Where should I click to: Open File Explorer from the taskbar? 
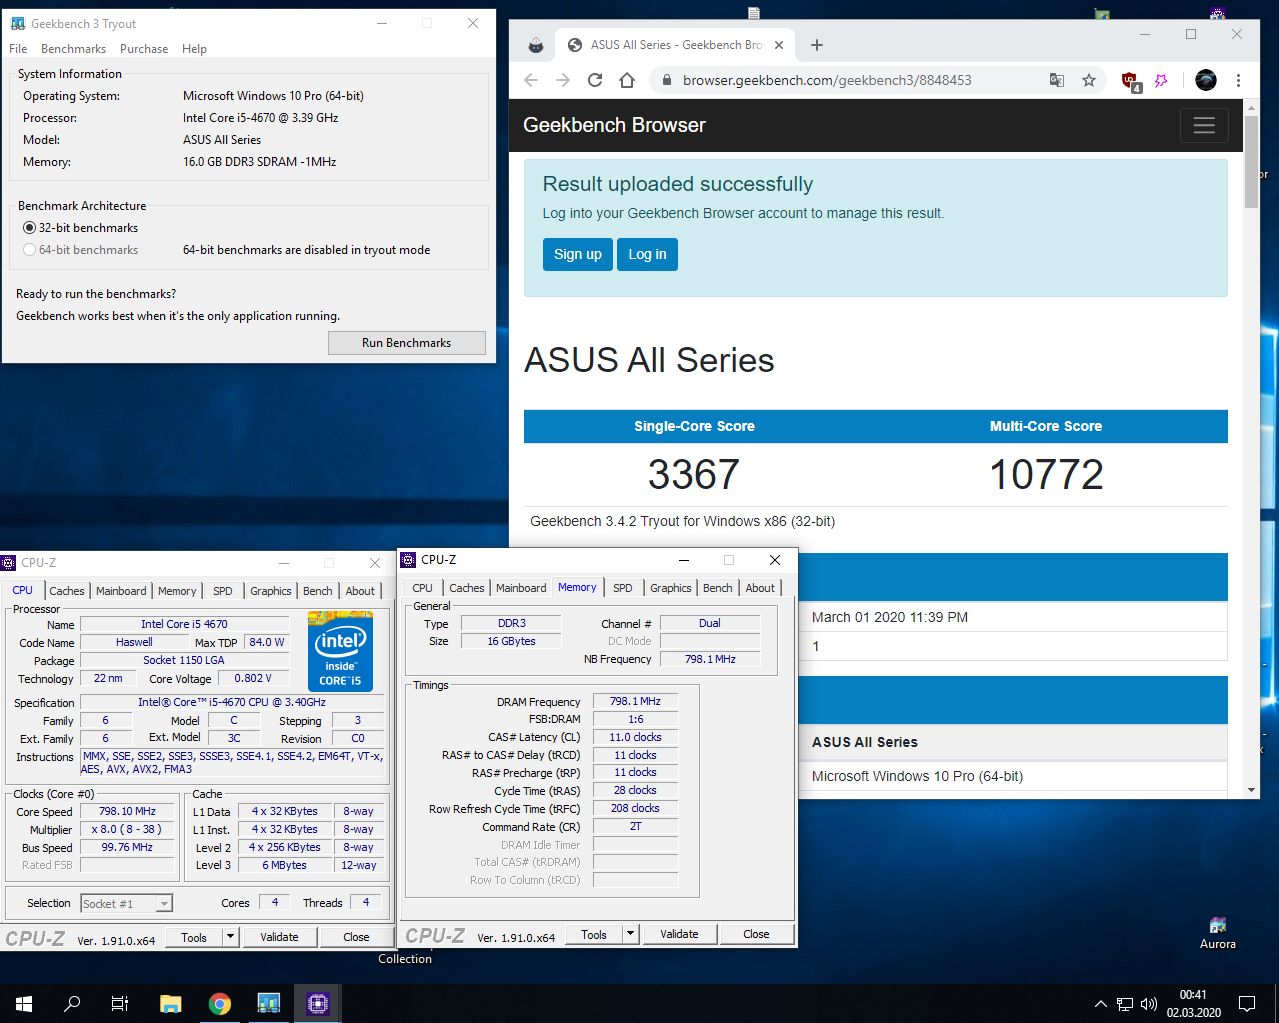(x=170, y=1003)
